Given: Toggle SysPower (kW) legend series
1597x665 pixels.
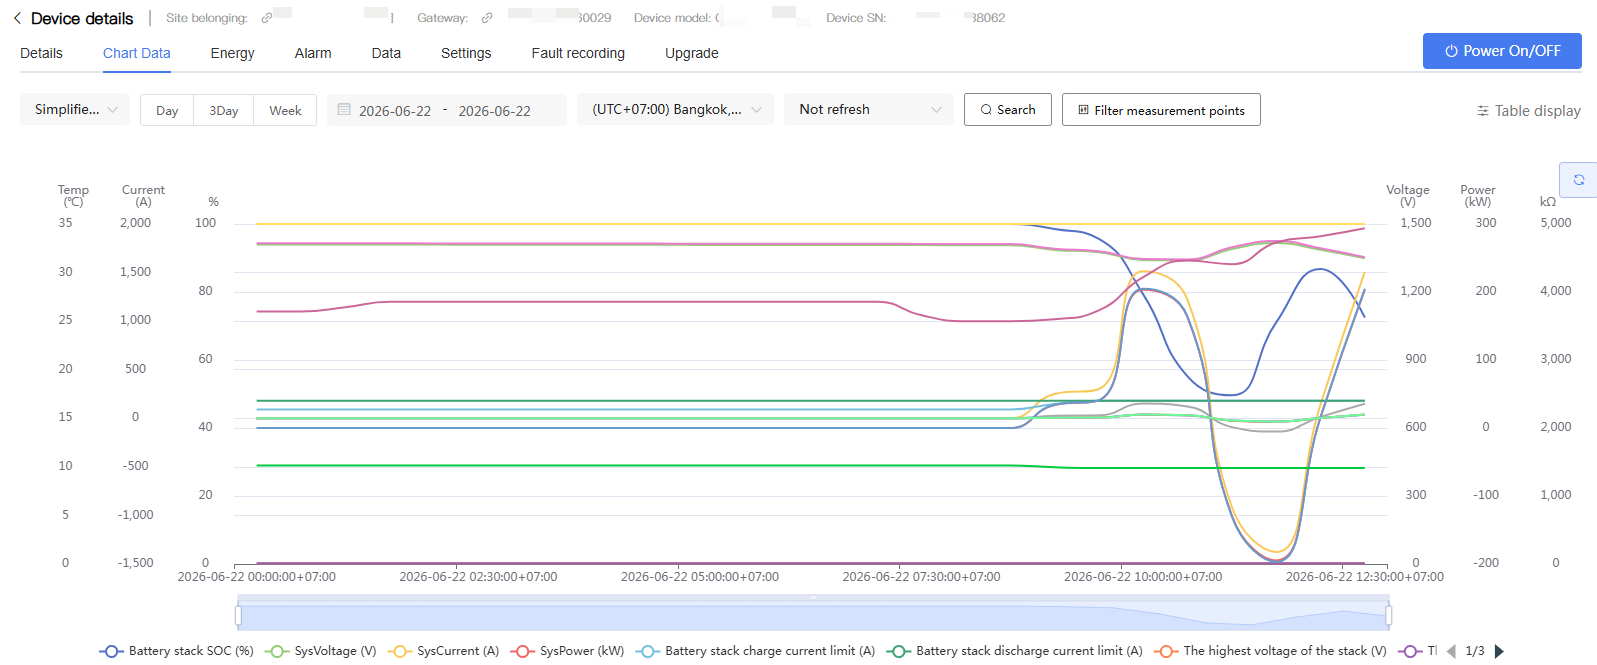Looking at the screenshot, I should [x=568, y=651].
